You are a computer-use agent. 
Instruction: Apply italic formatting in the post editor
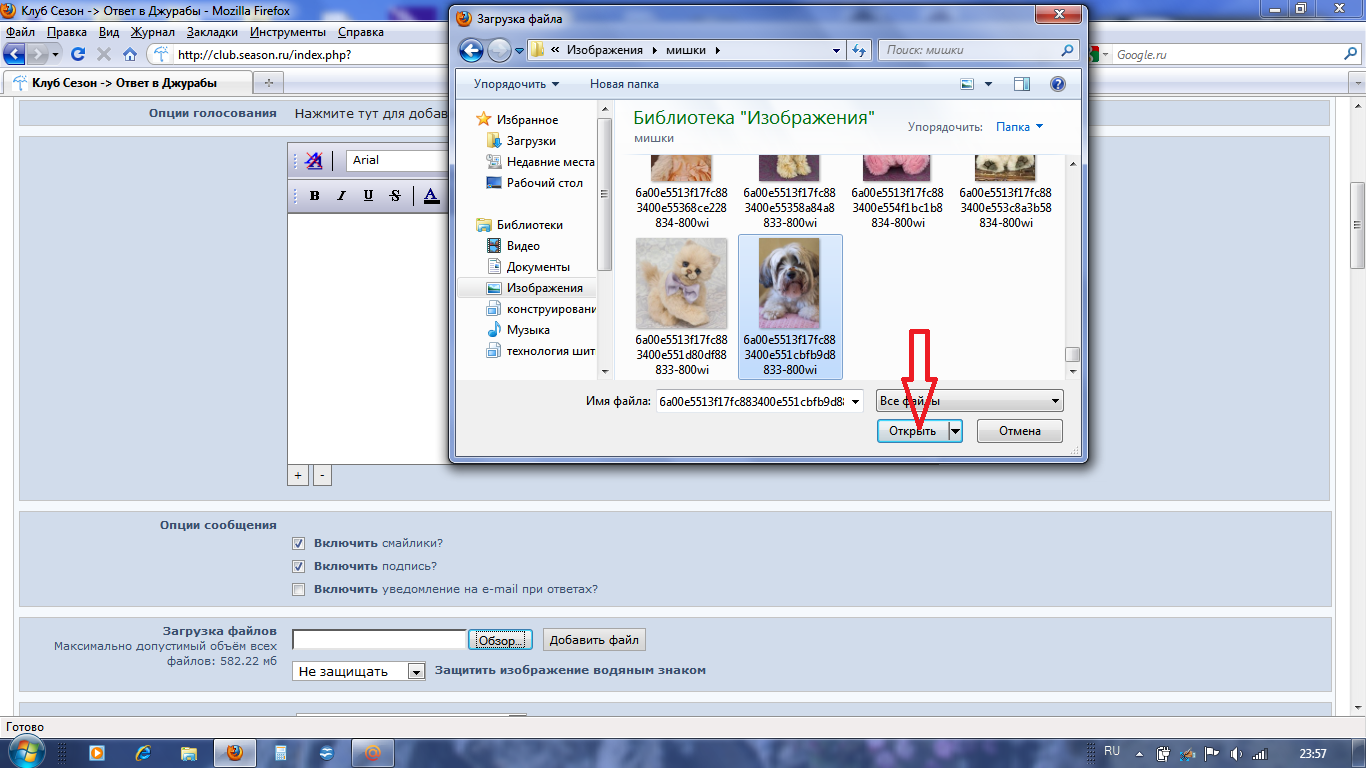pyautogui.click(x=341, y=196)
